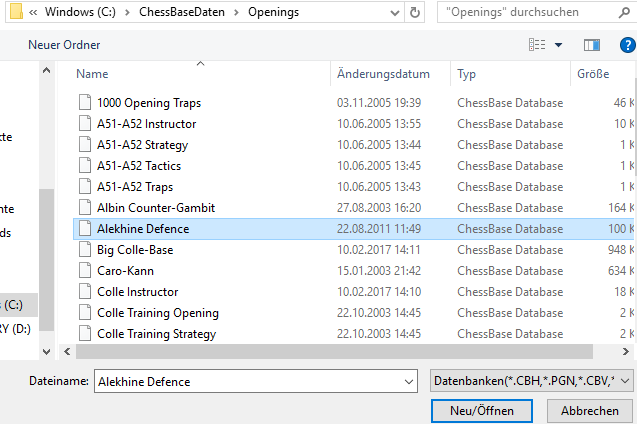The width and height of the screenshot is (637, 424).
Task: Select the Colle Training Opening file icon
Action: pos(85,313)
